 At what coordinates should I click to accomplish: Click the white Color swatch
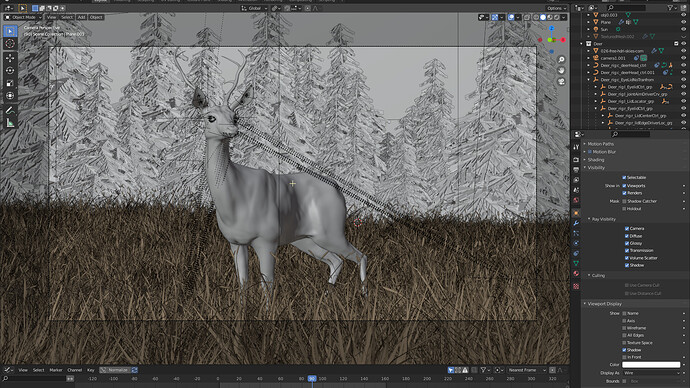point(651,365)
